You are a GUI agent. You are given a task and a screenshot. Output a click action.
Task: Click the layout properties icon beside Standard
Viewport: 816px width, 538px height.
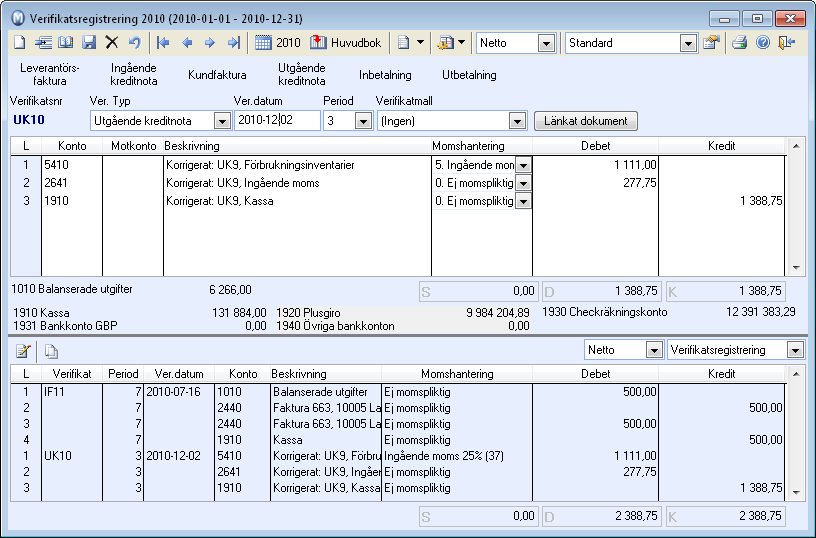711,43
